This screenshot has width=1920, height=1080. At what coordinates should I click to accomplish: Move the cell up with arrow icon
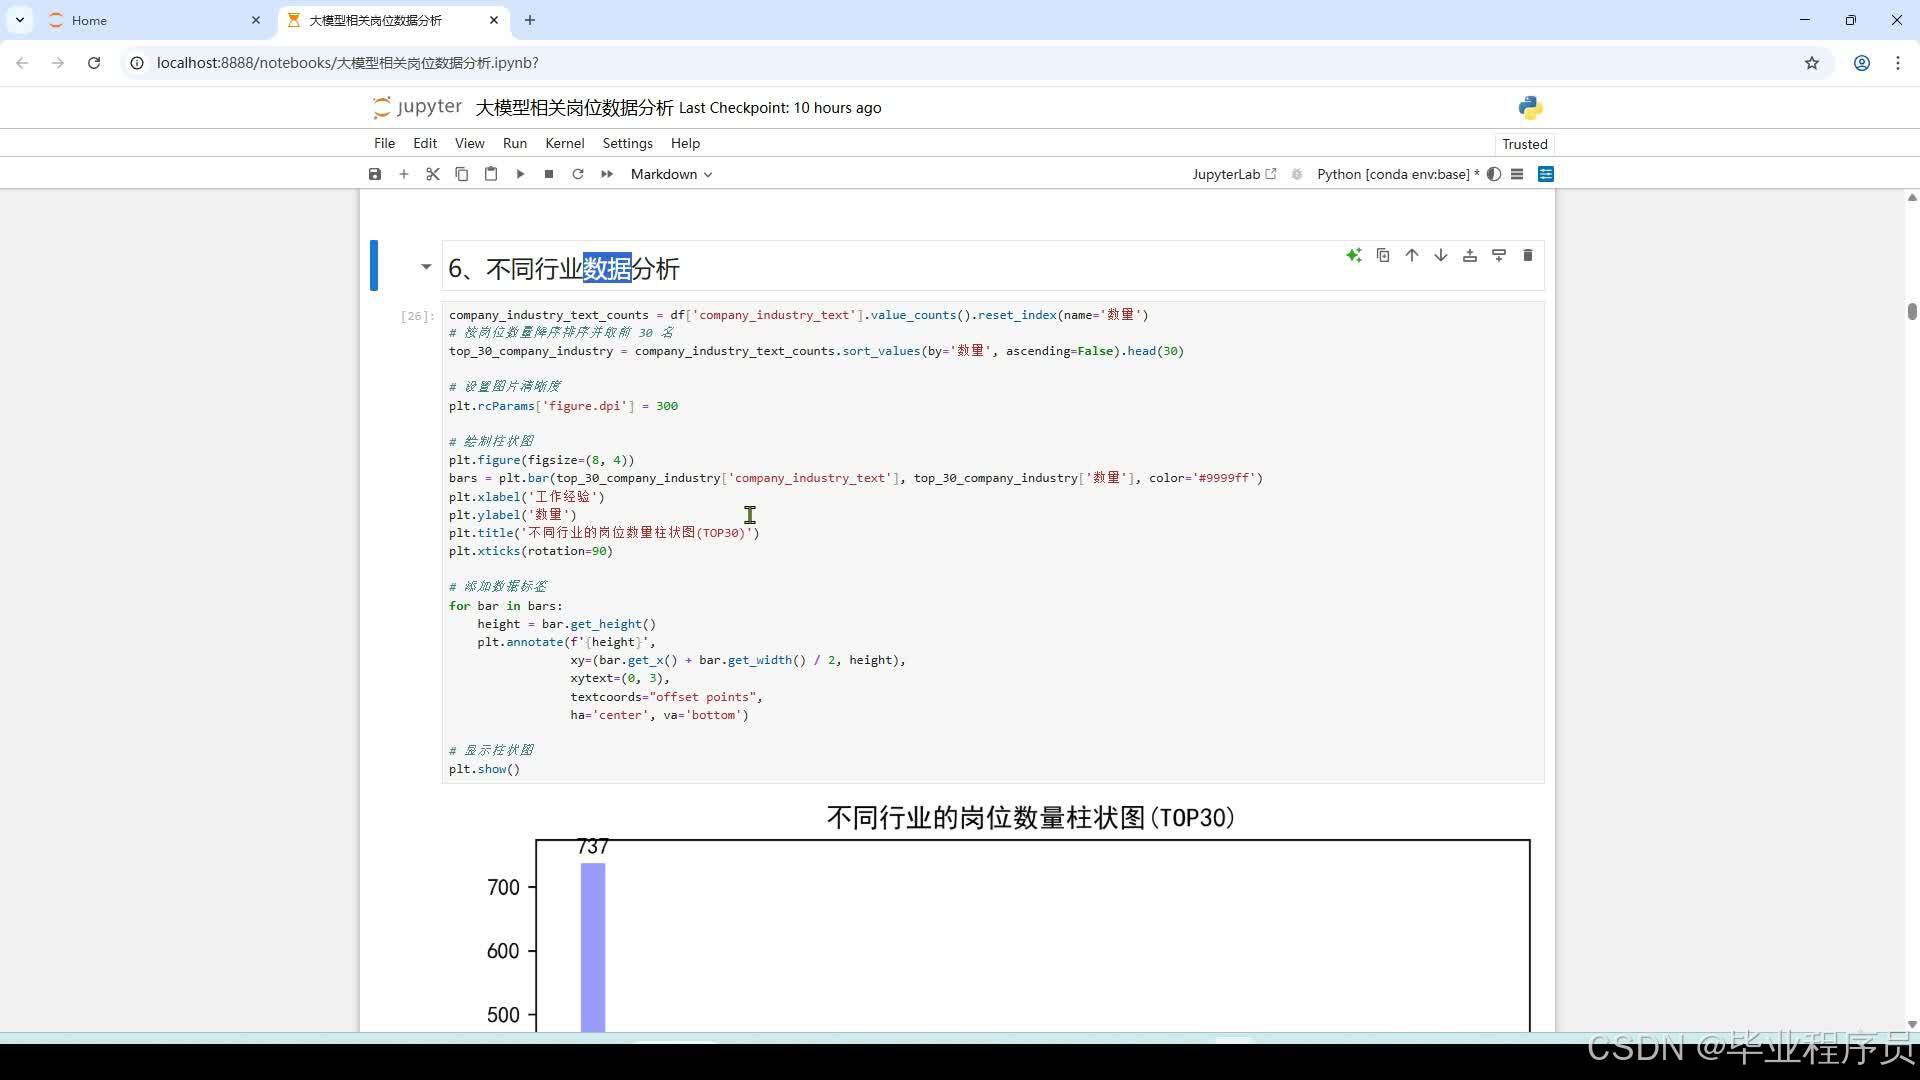(x=1412, y=256)
